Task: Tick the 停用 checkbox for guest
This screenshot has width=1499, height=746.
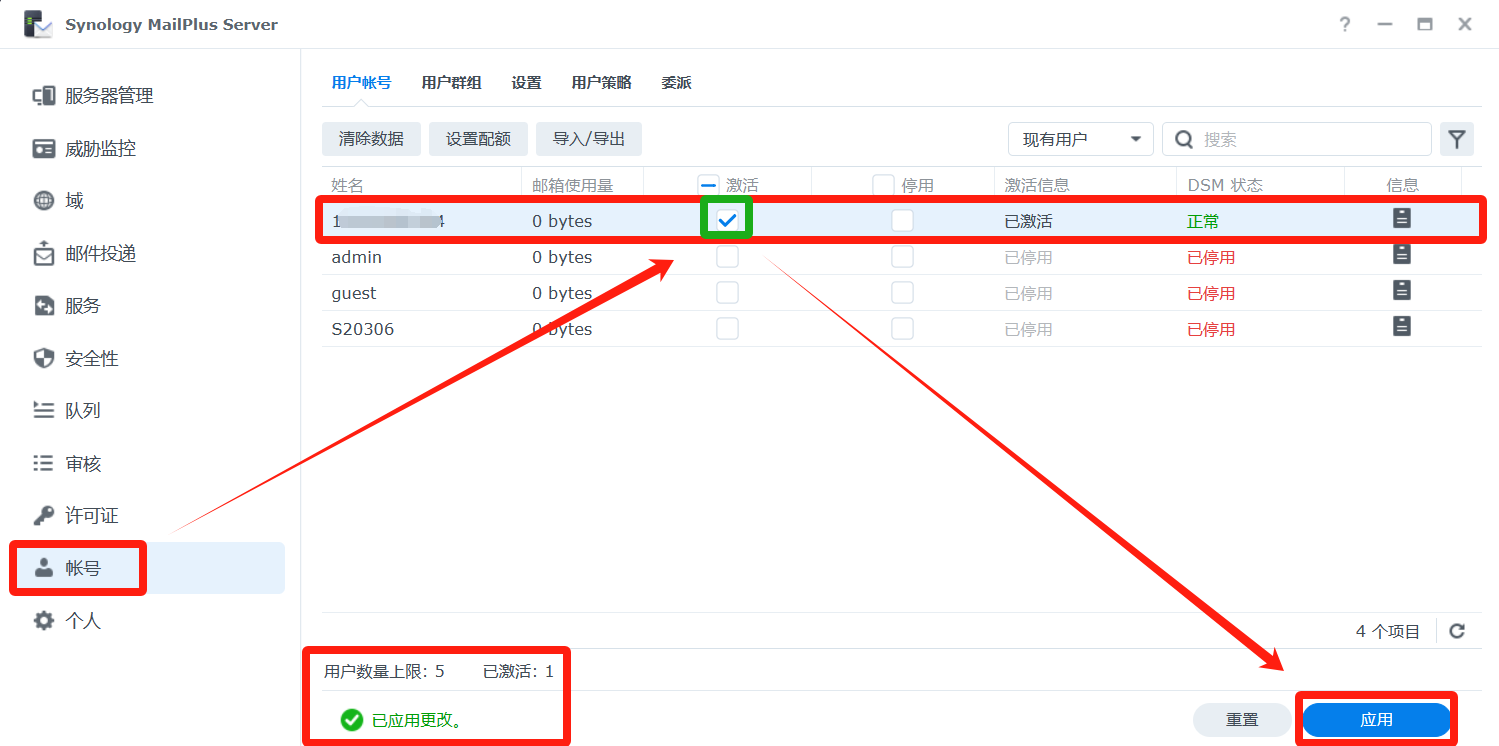Action: 902,293
